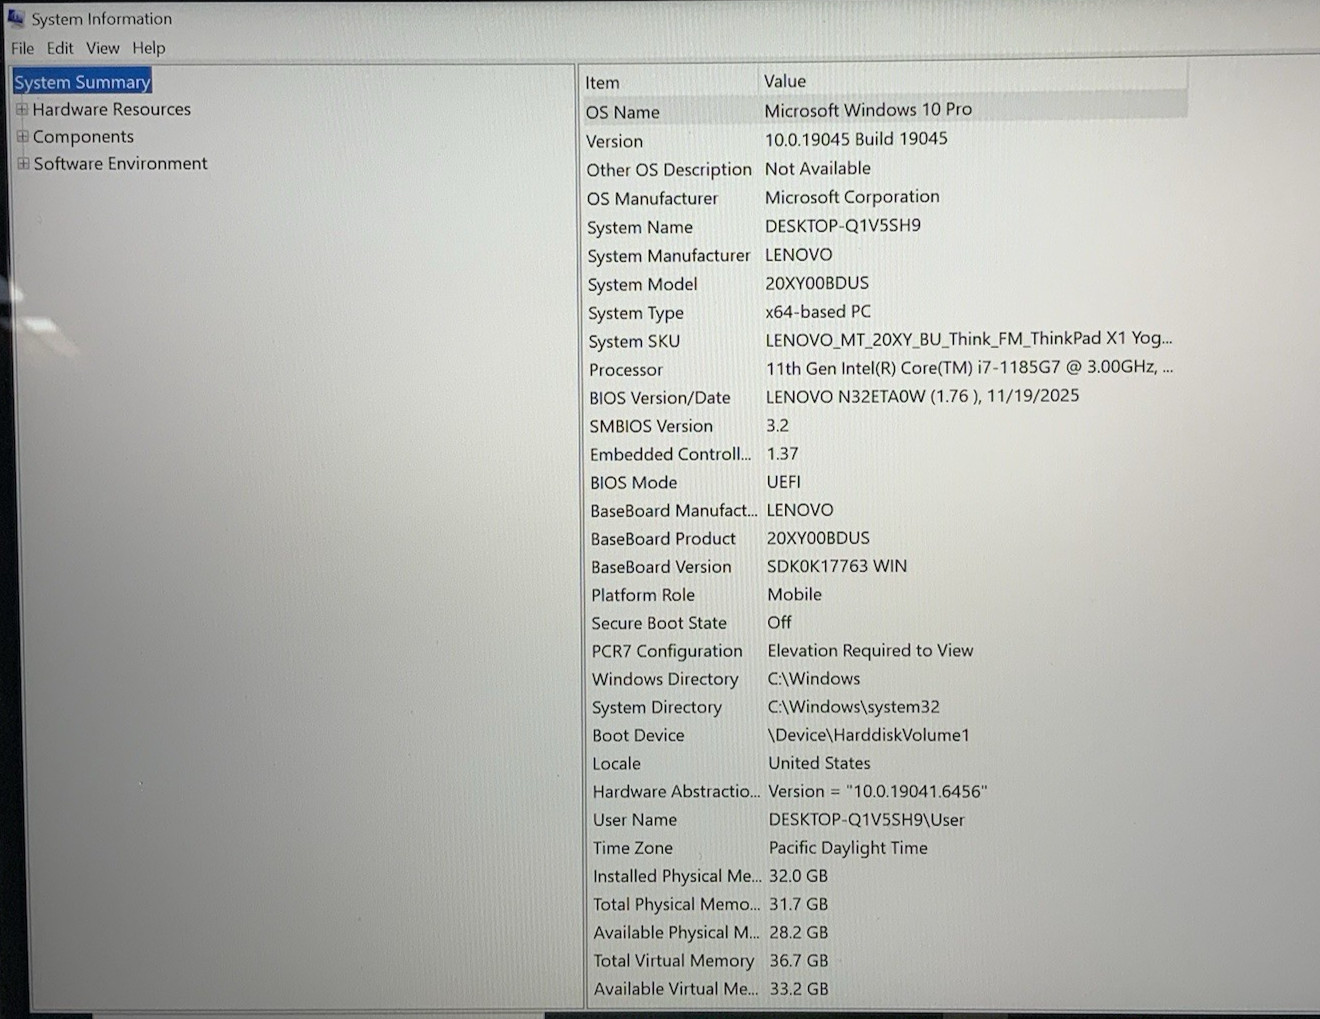Select the Windows Directory row label

665,679
